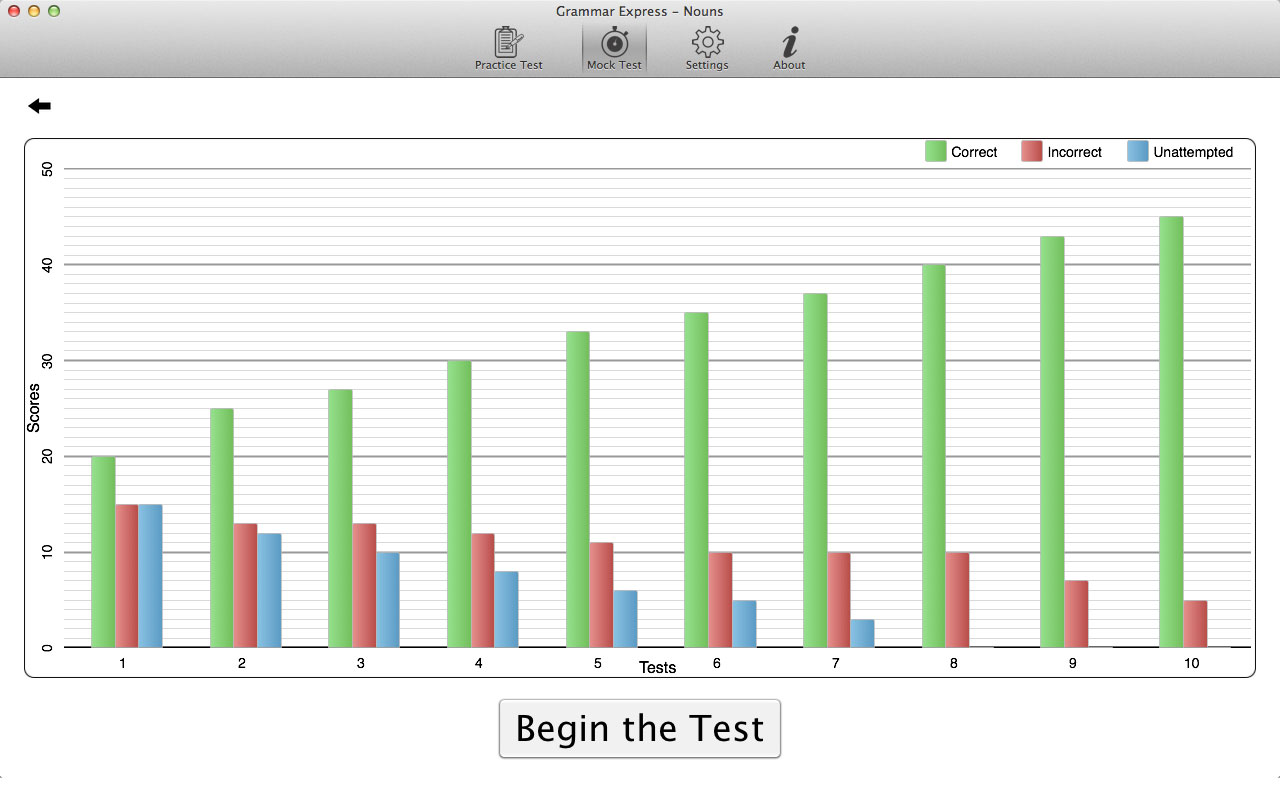
Task: Click the green zoom window button
Action: click(x=54, y=11)
